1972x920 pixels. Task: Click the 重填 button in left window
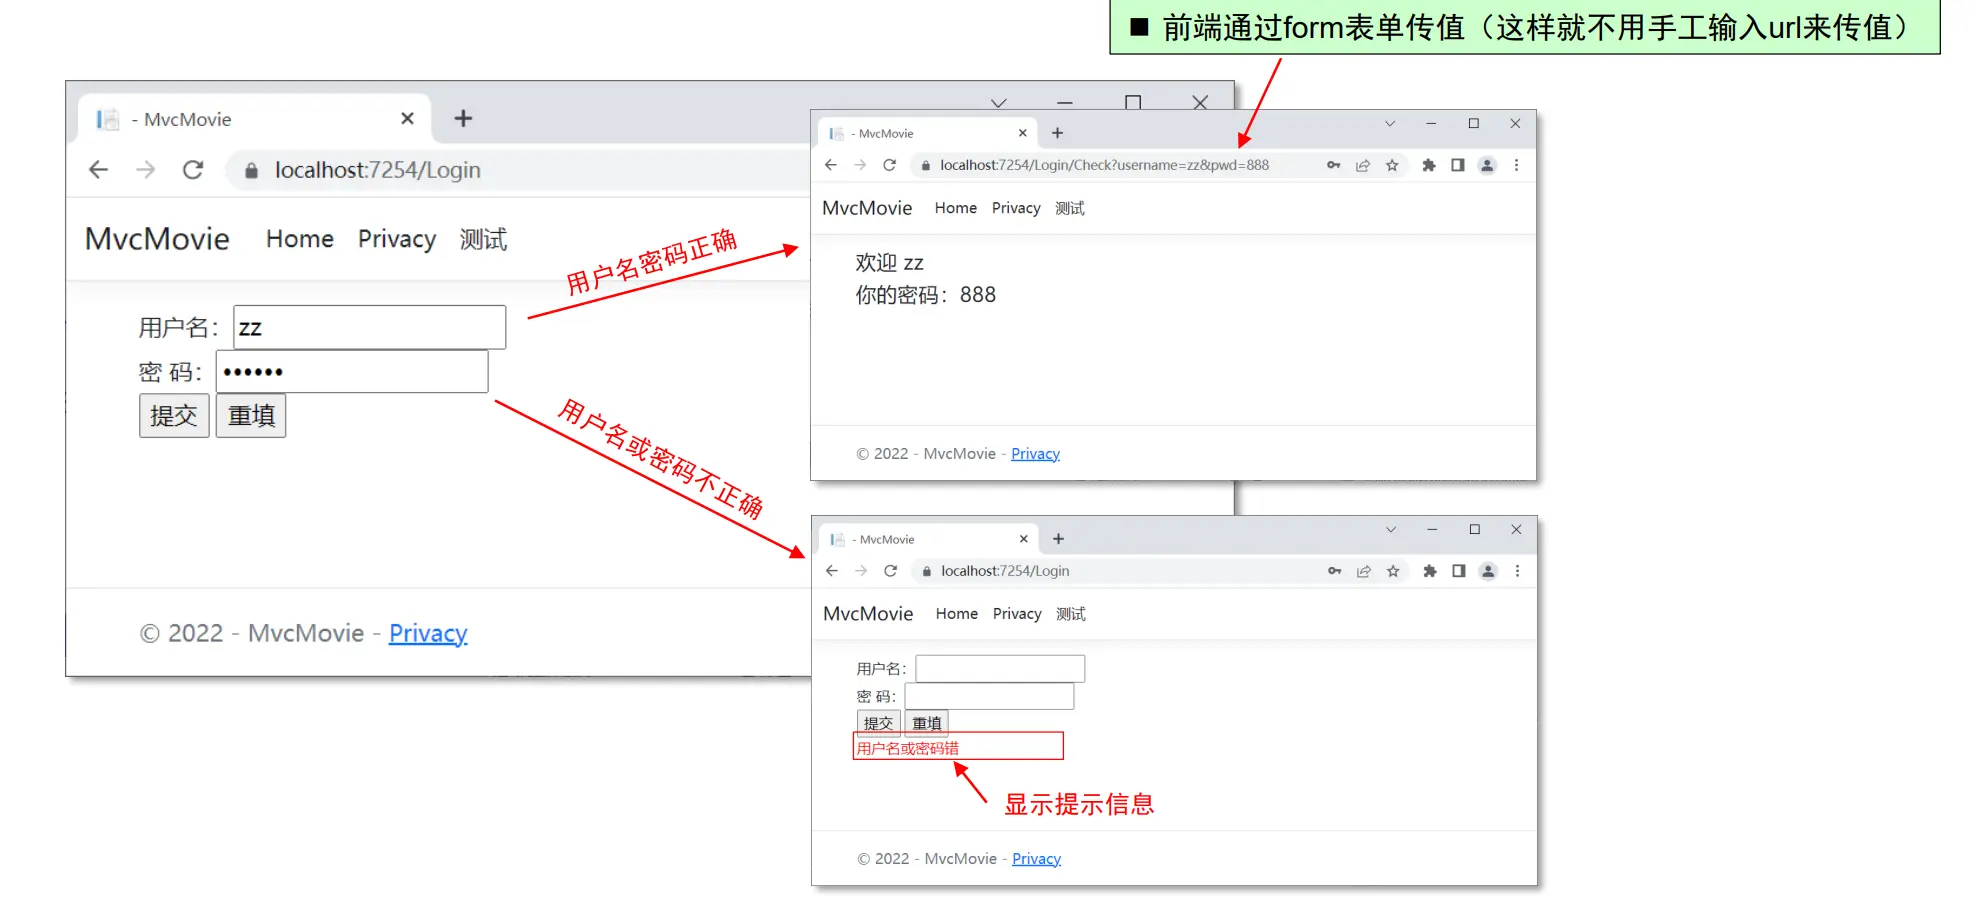[x=251, y=415]
